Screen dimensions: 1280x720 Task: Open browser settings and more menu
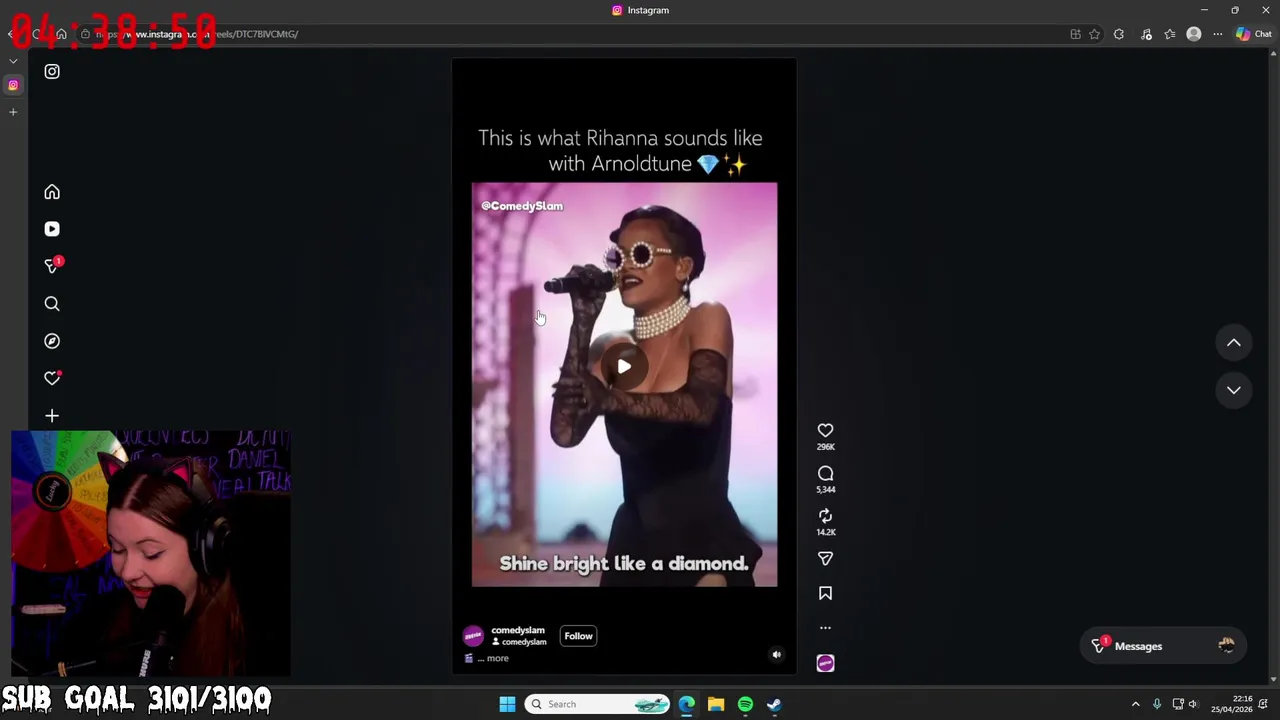coord(1218,34)
